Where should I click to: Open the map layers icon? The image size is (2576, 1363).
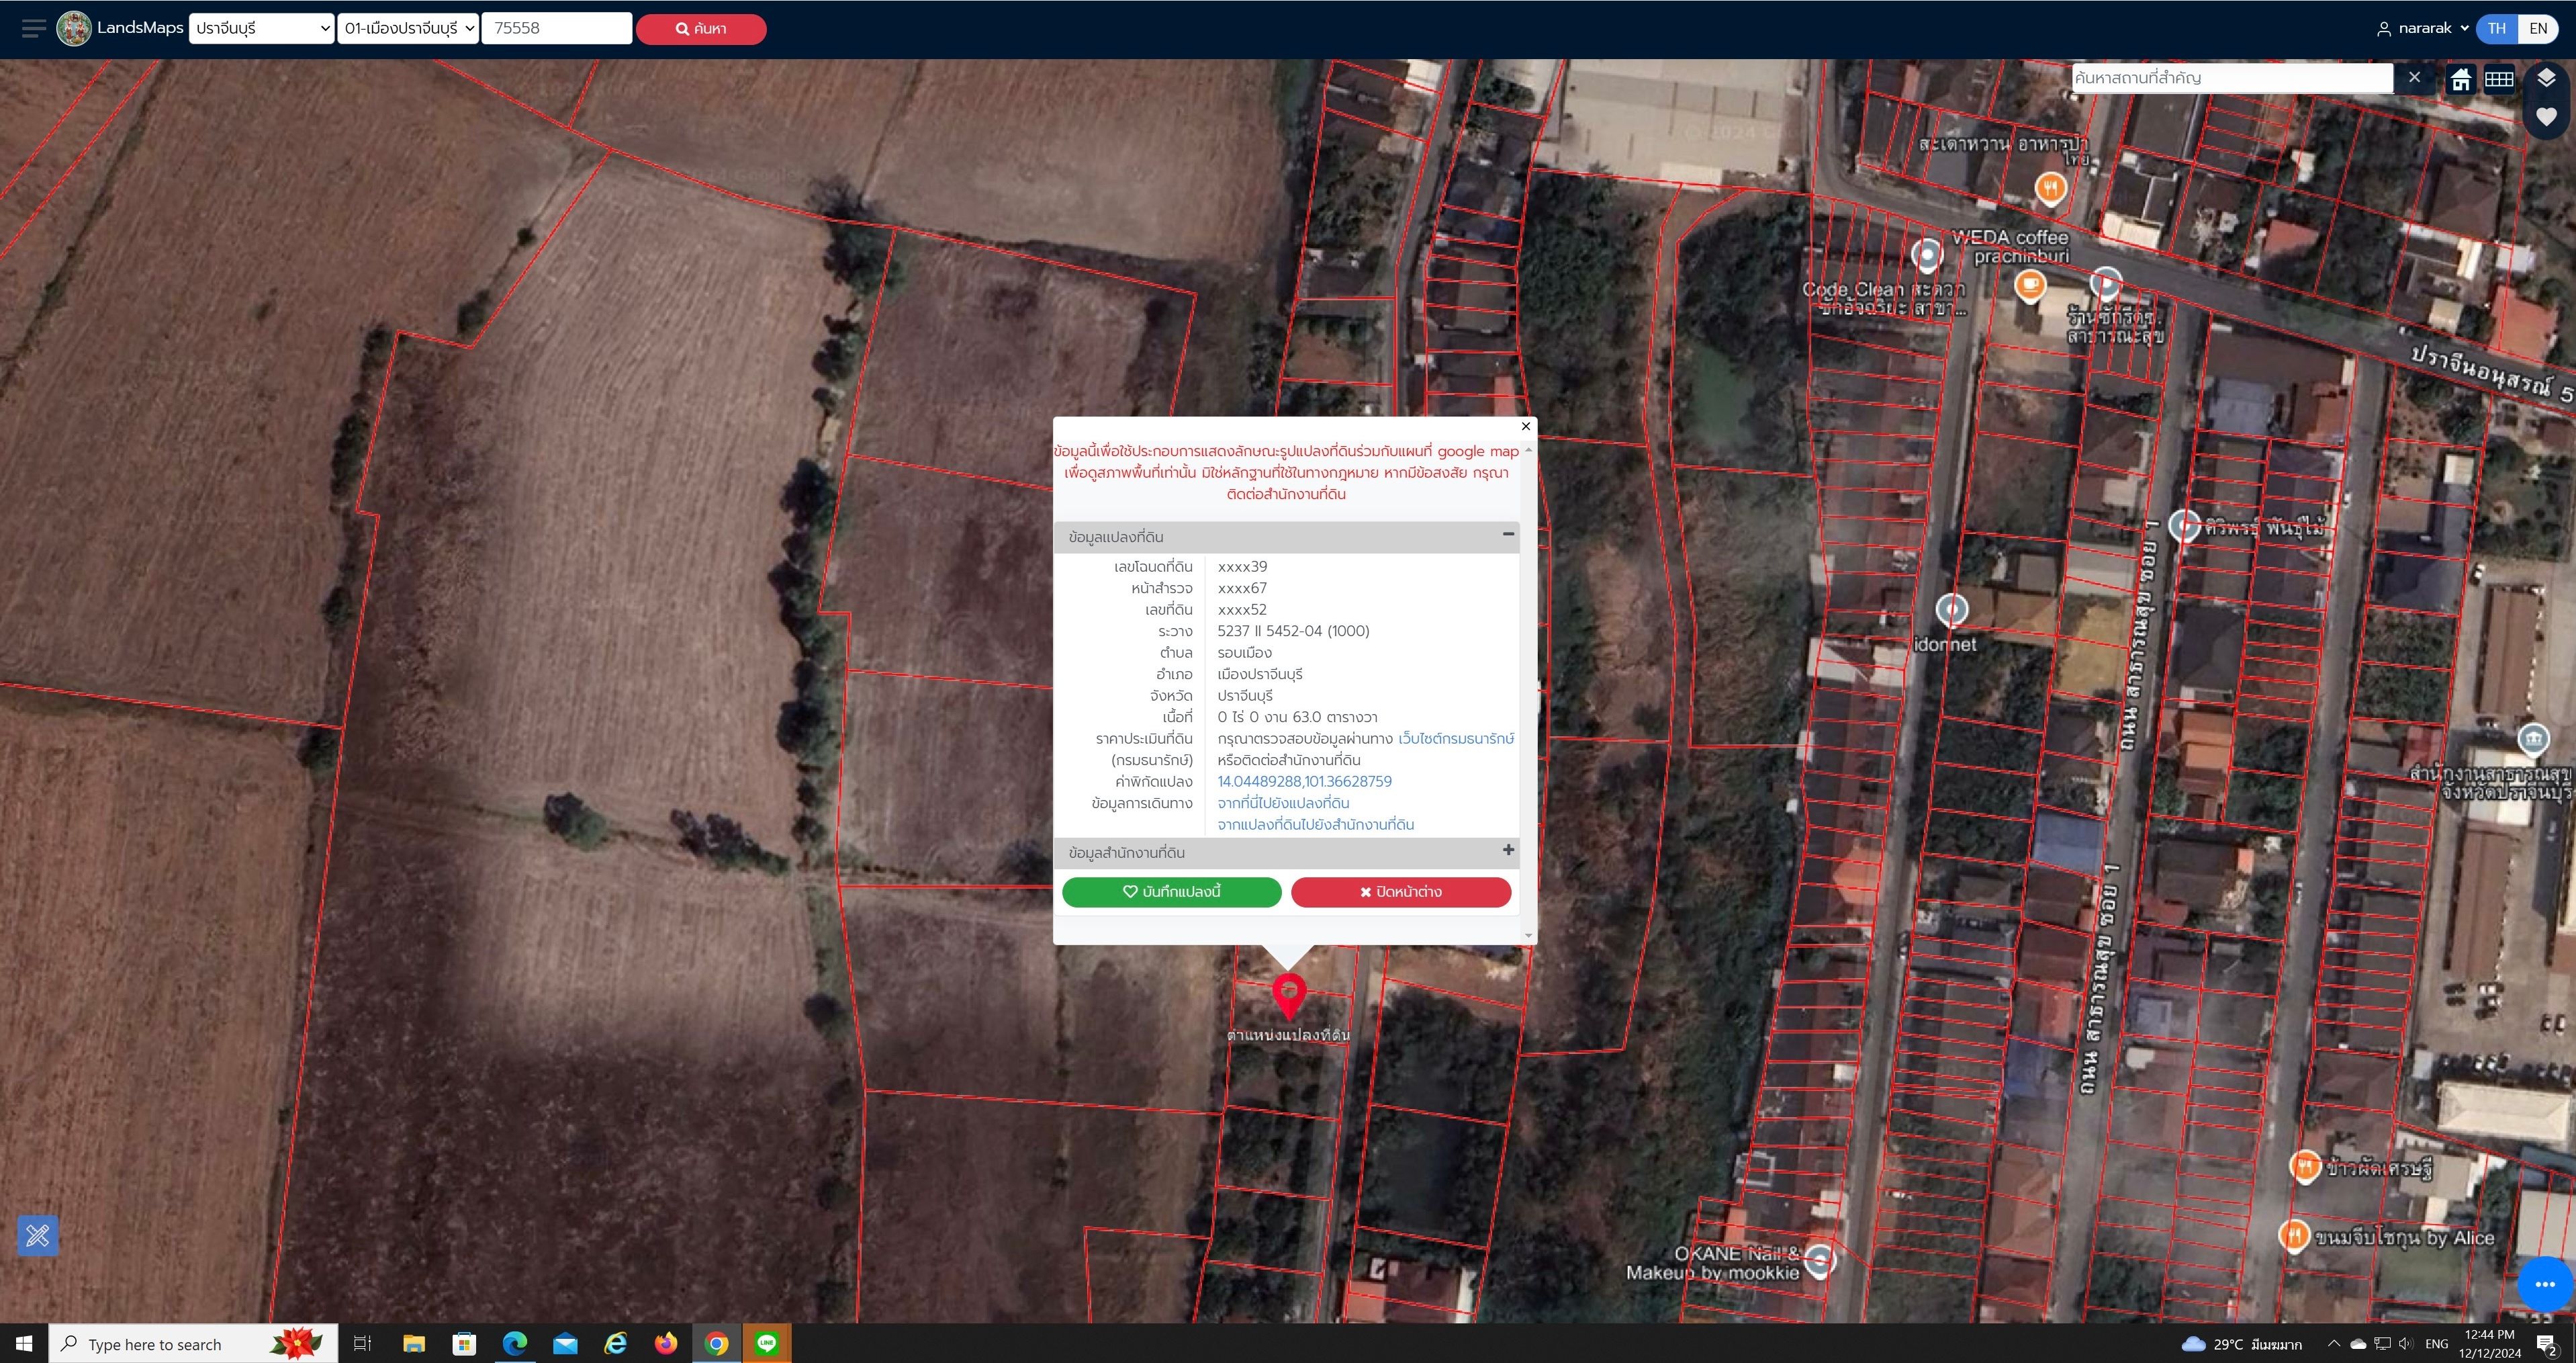(x=2546, y=78)
